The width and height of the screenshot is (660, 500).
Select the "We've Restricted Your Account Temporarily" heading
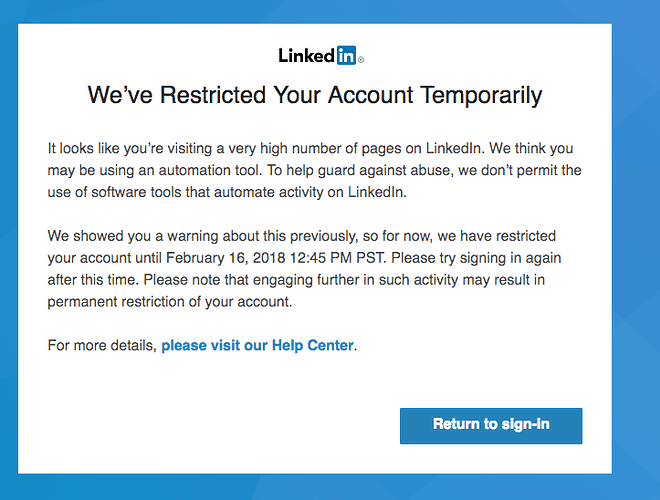(315, 95)
